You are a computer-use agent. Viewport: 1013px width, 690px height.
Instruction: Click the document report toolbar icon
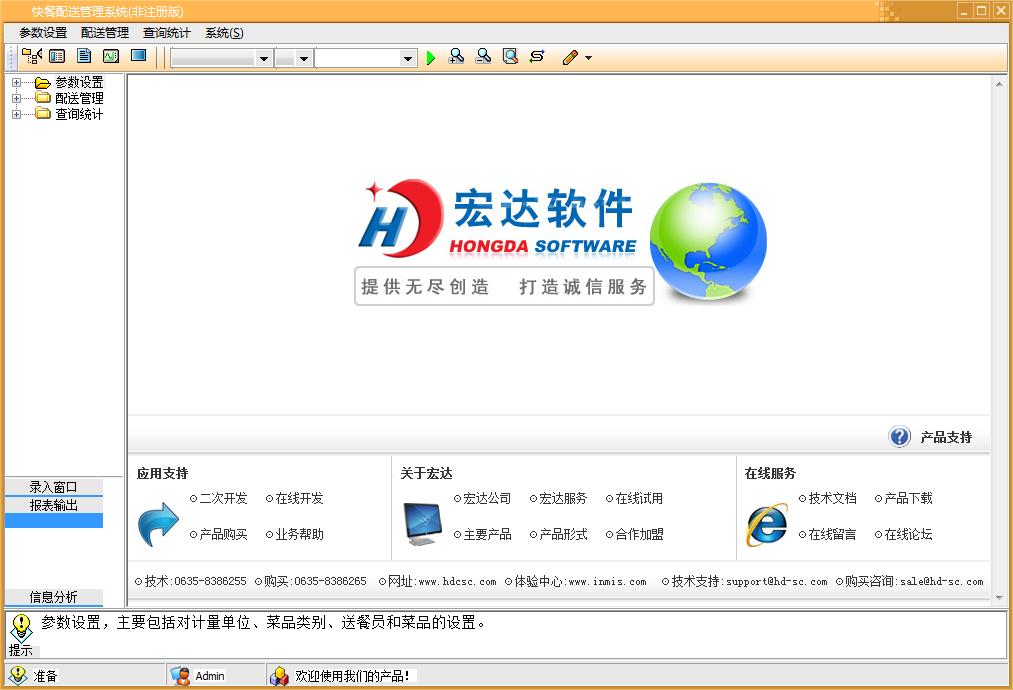84,57
